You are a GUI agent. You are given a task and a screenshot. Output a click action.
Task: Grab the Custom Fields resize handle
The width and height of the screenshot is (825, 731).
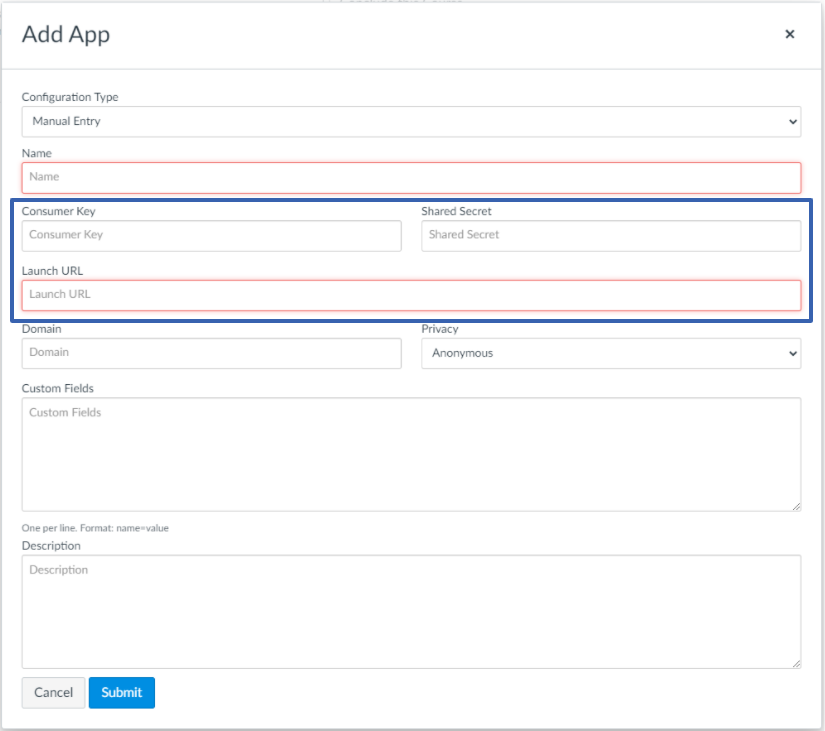pos(796,506)
